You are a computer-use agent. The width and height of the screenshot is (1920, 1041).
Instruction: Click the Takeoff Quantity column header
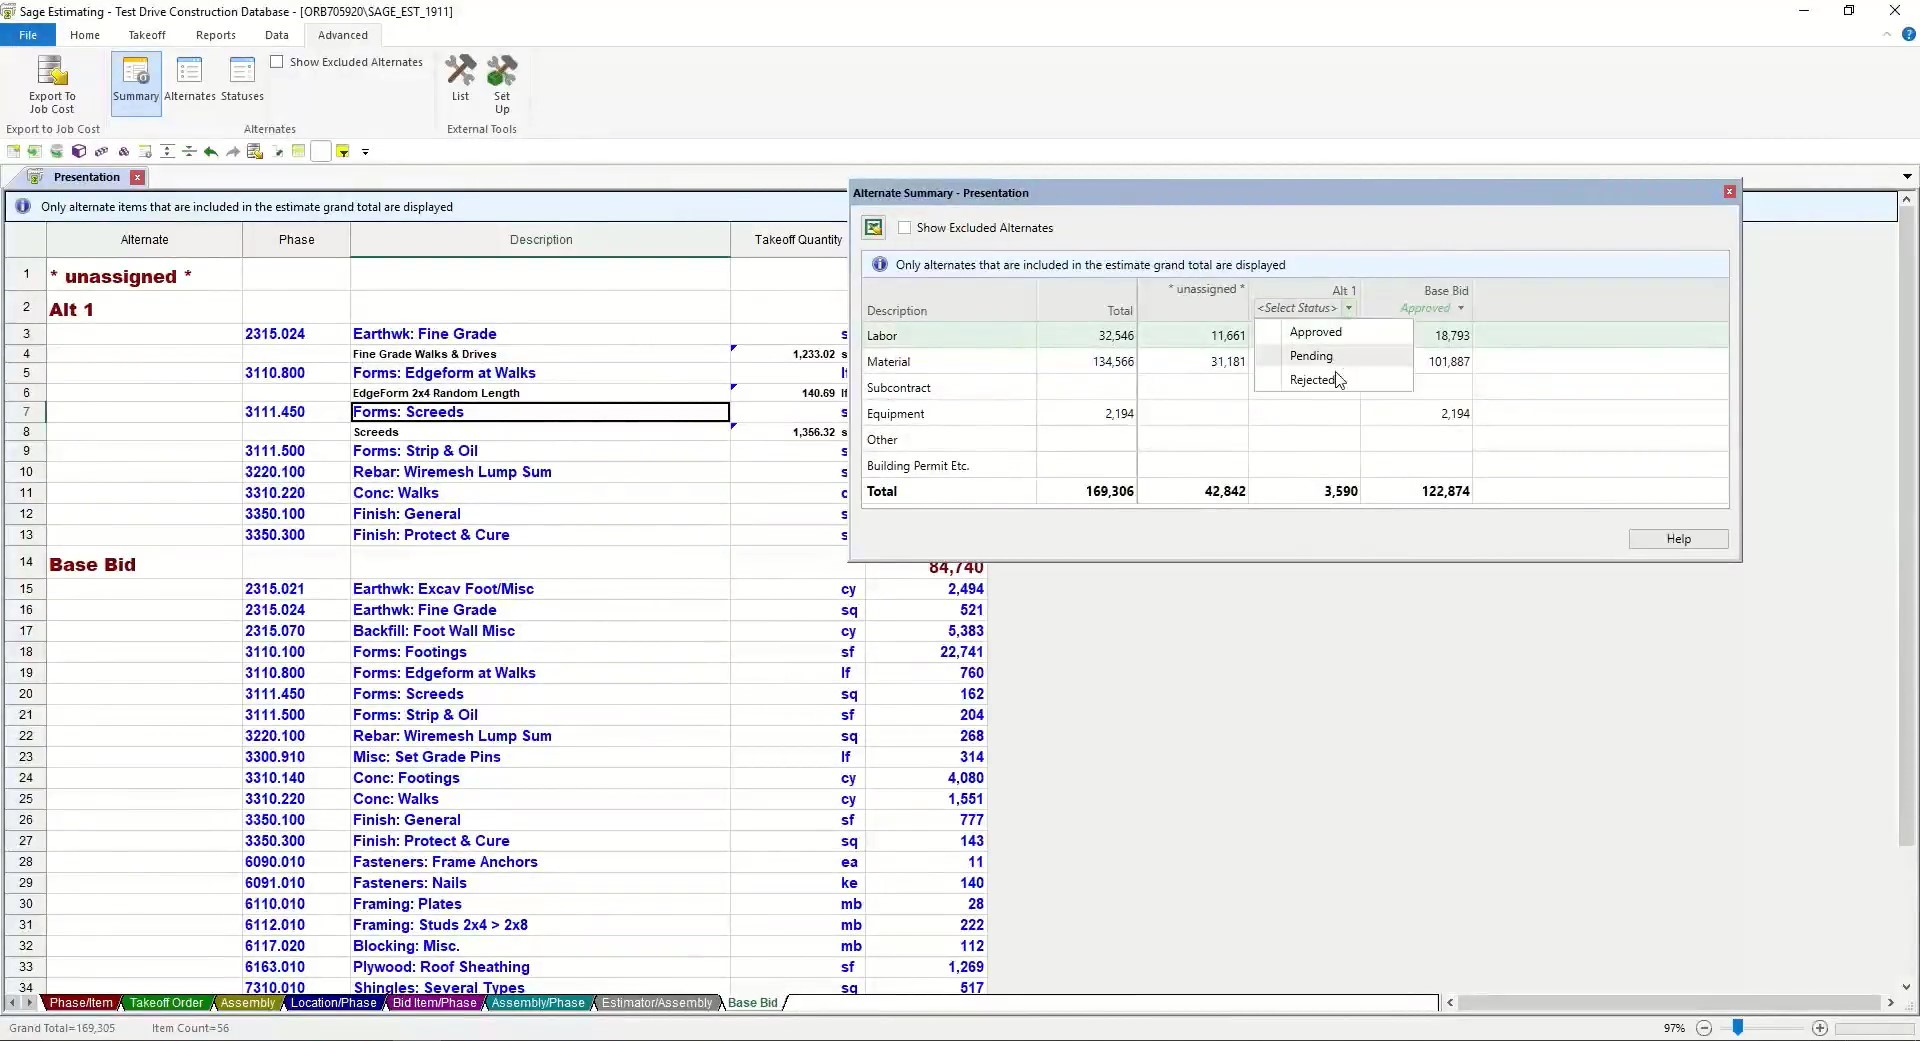point(789,240)
